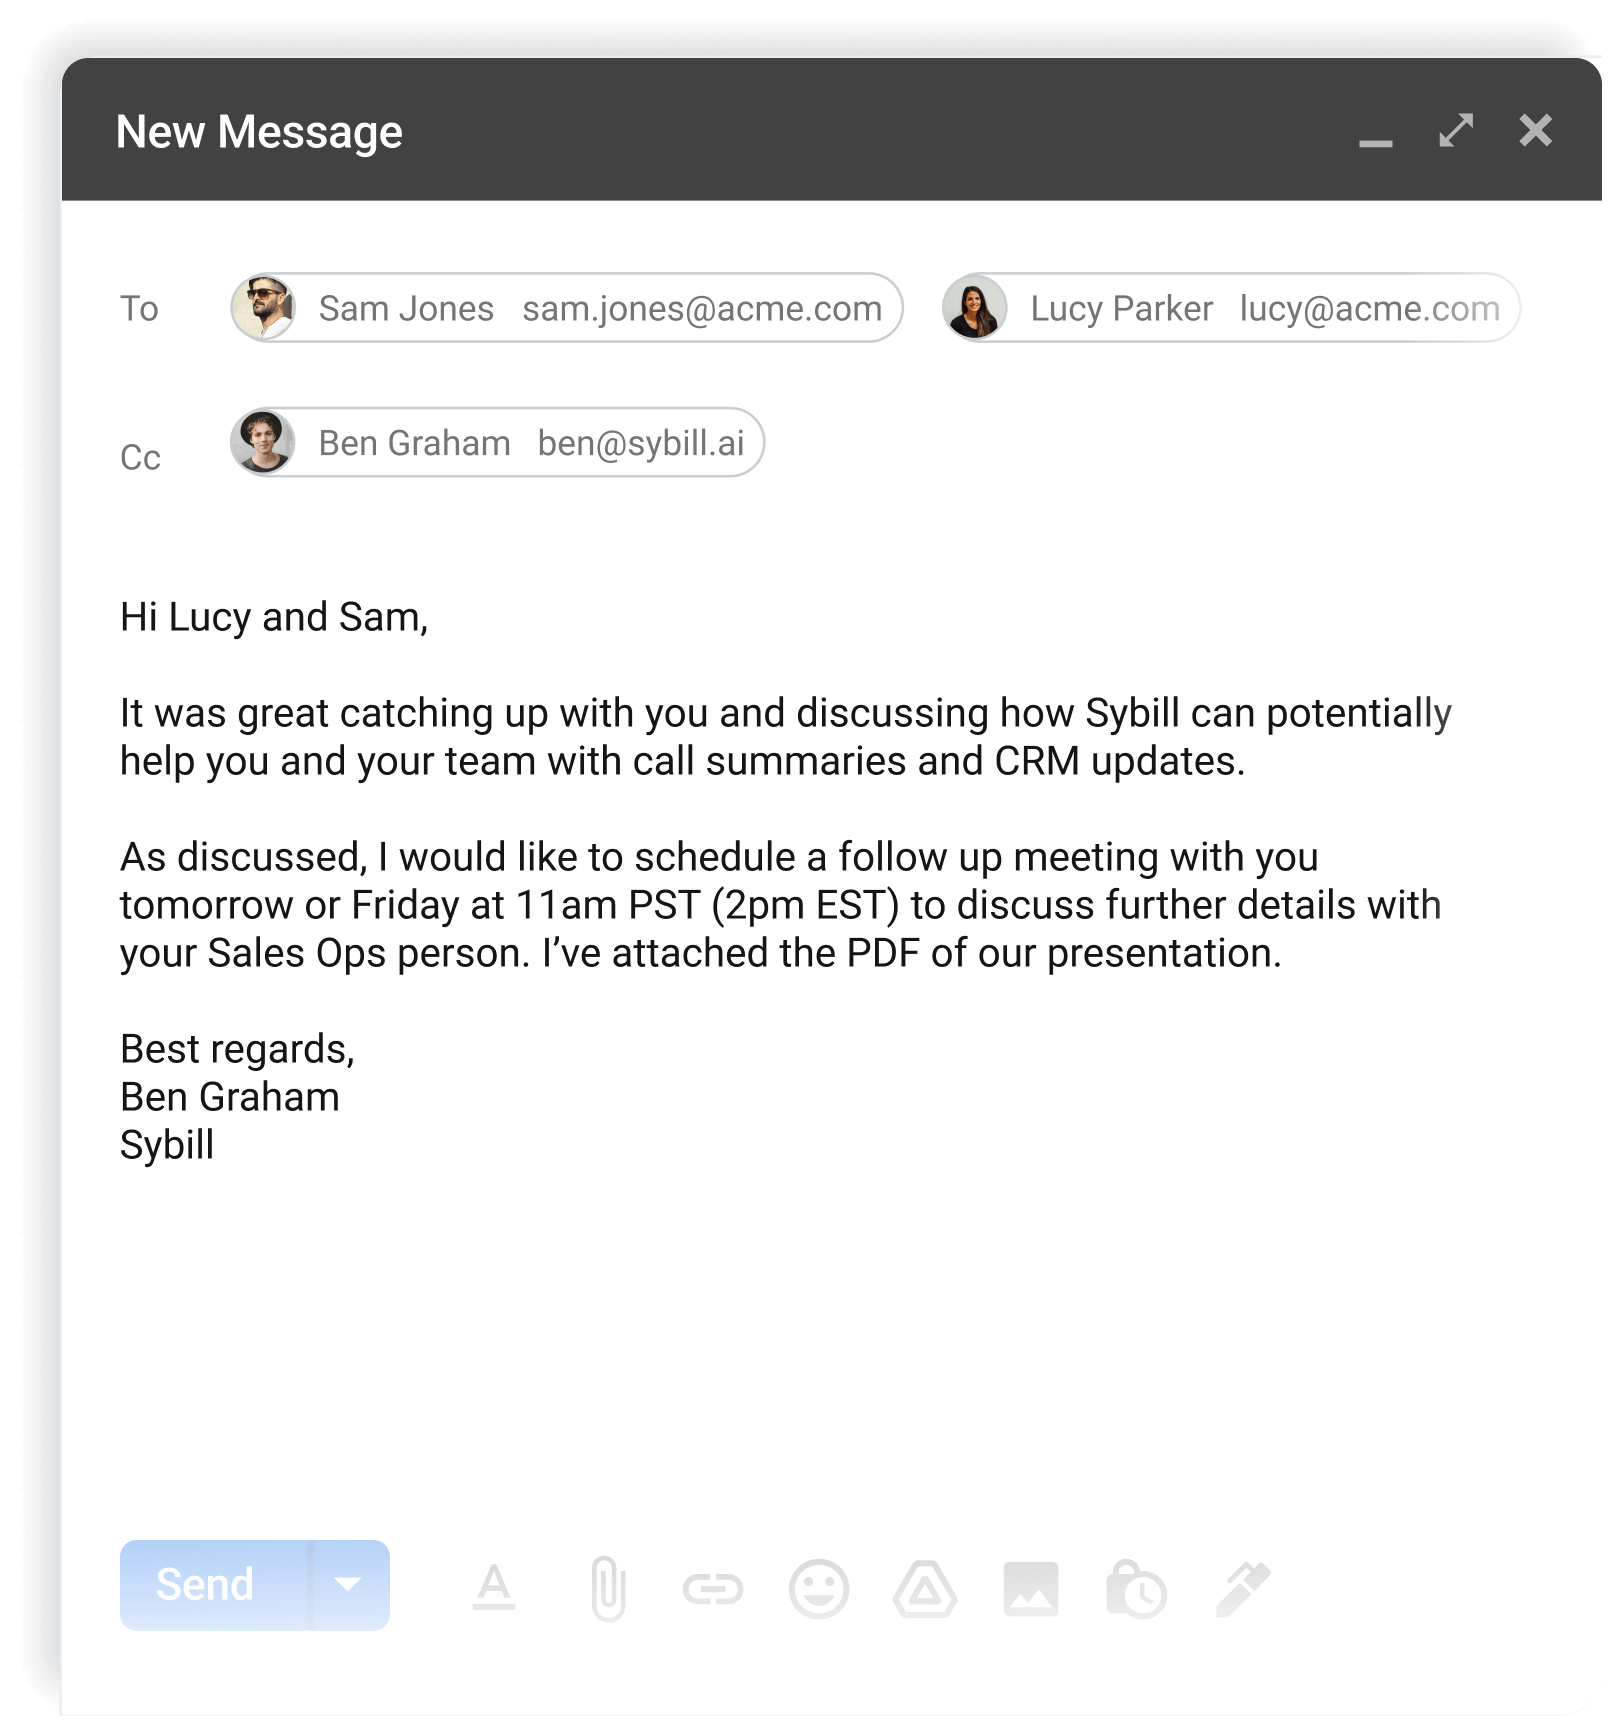Select Lucy Parker recipient chip
Screen dimensions: 1610x1728
[x=1231, y=308]
